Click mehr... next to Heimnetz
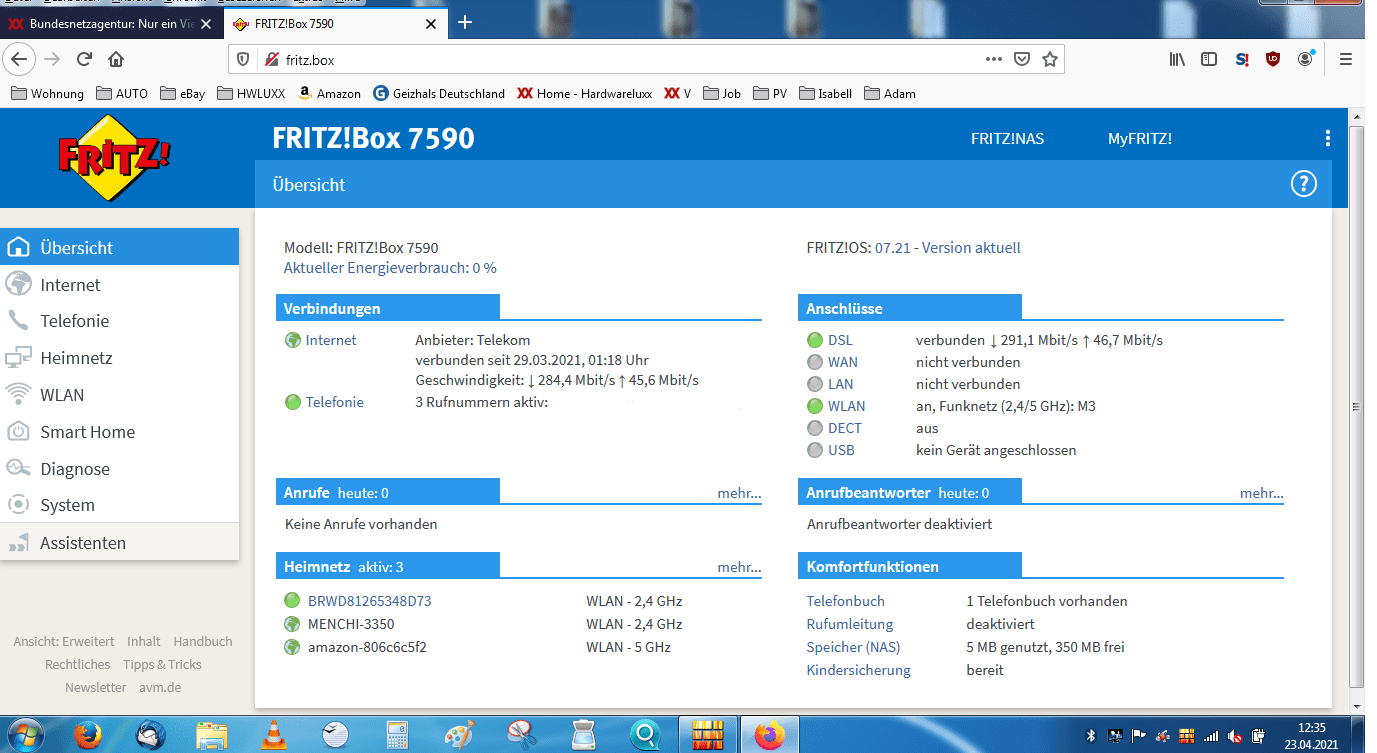Screen dimensions: 1377x753 click(x=739, y=567)
